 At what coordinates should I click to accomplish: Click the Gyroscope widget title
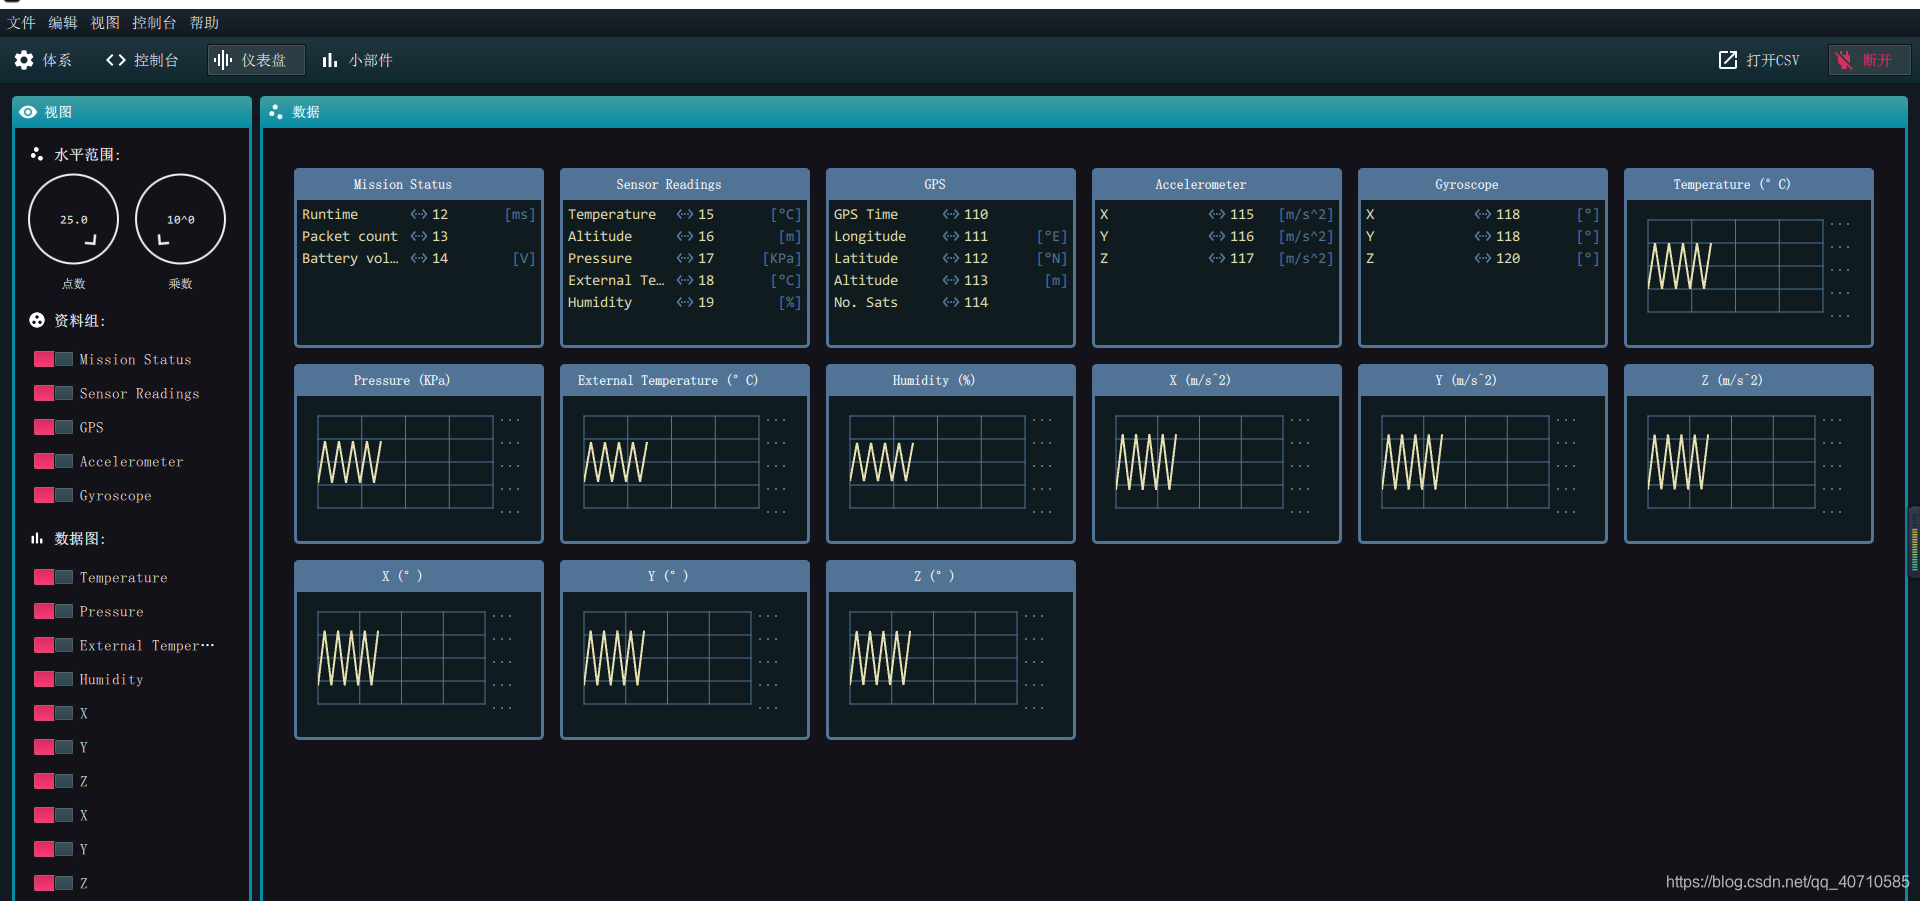(1466, 184)
